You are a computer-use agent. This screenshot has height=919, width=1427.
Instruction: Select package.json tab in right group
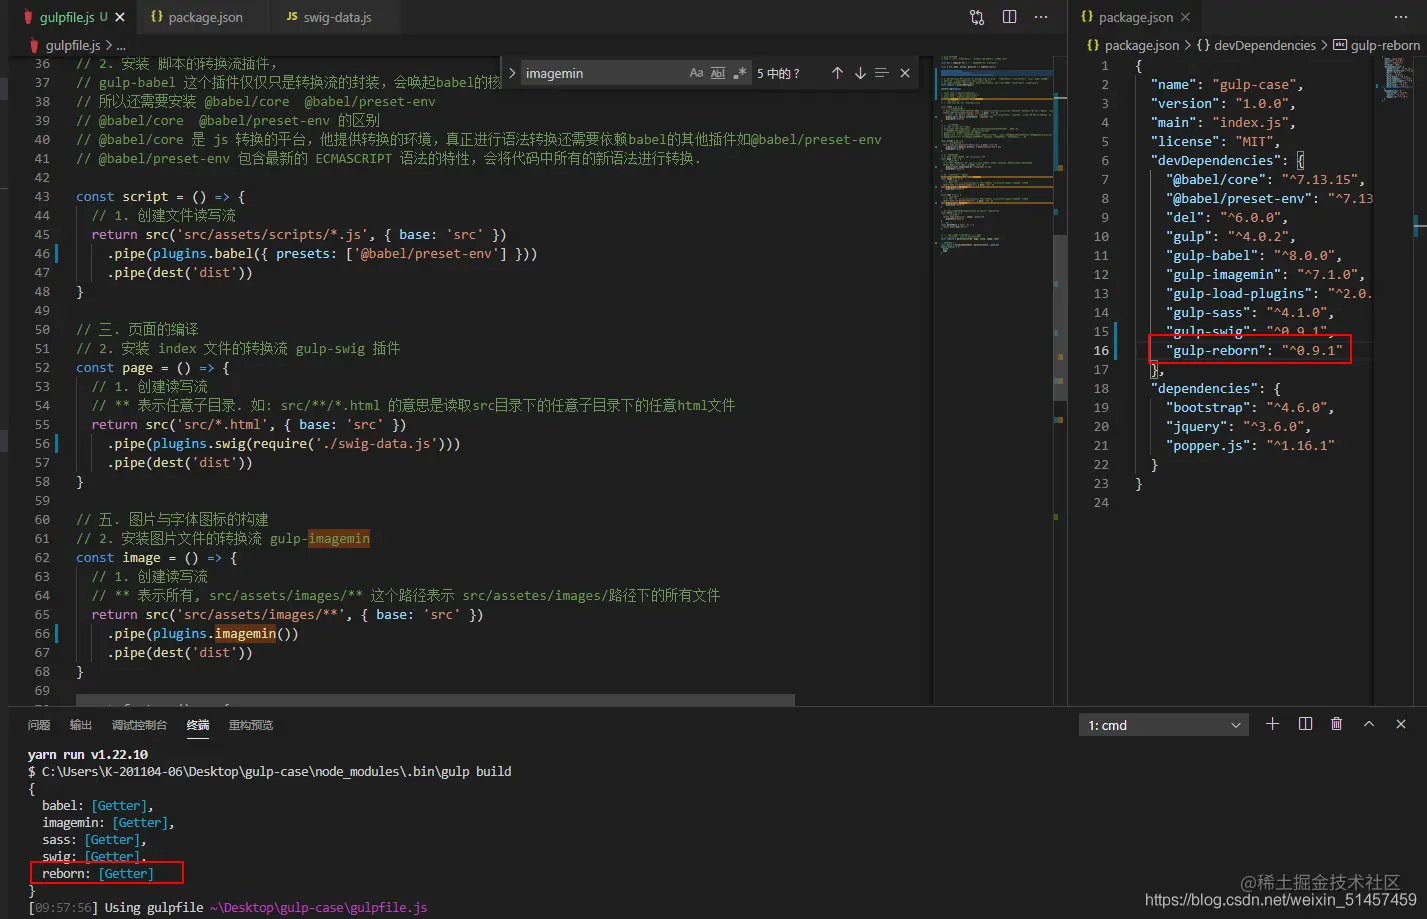tap(1136, 17)
